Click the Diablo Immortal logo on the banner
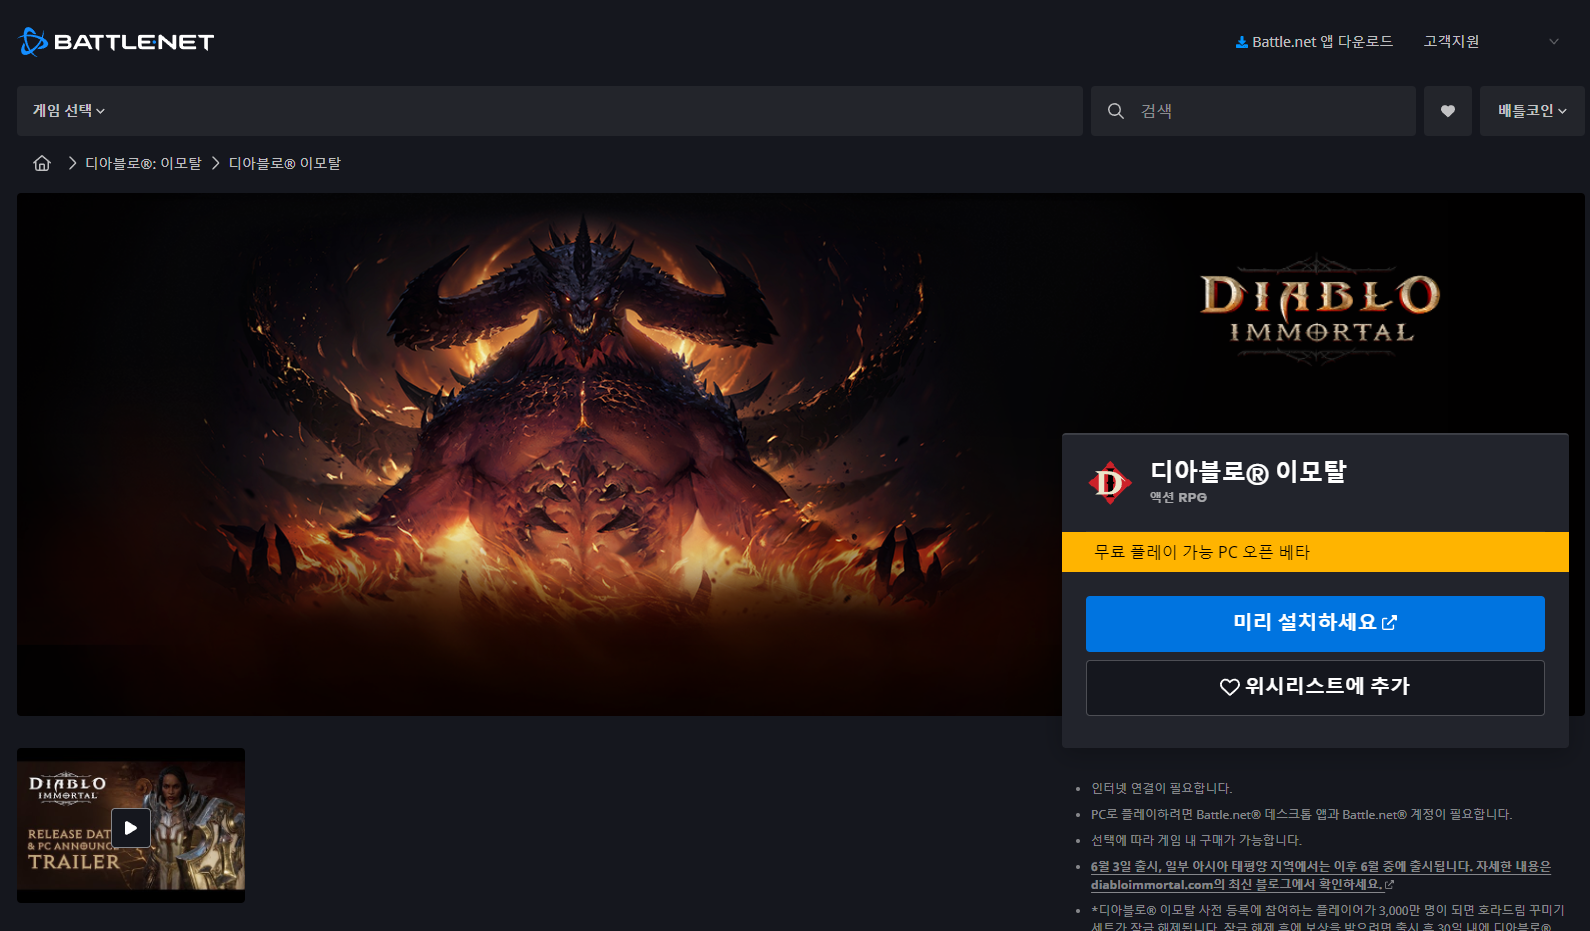 click(1320, 309)
